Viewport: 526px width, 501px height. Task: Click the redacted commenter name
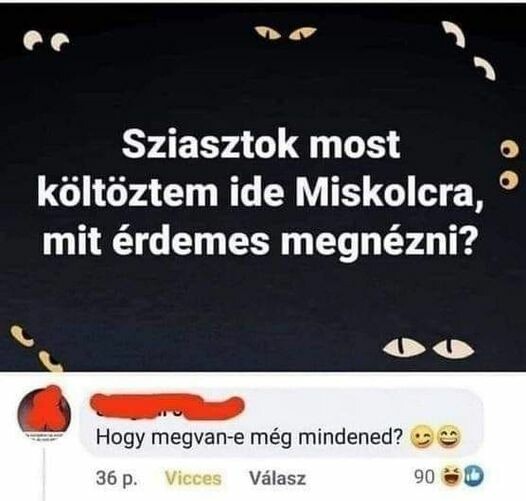pos(167,405)
